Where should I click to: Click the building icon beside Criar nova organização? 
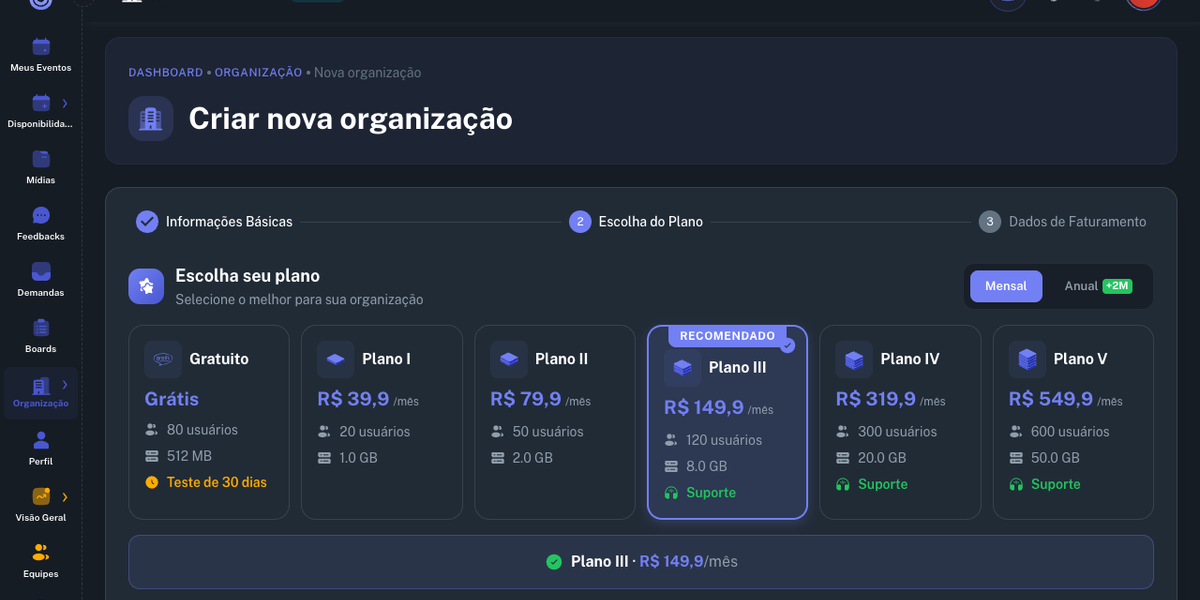pos(150,118)
